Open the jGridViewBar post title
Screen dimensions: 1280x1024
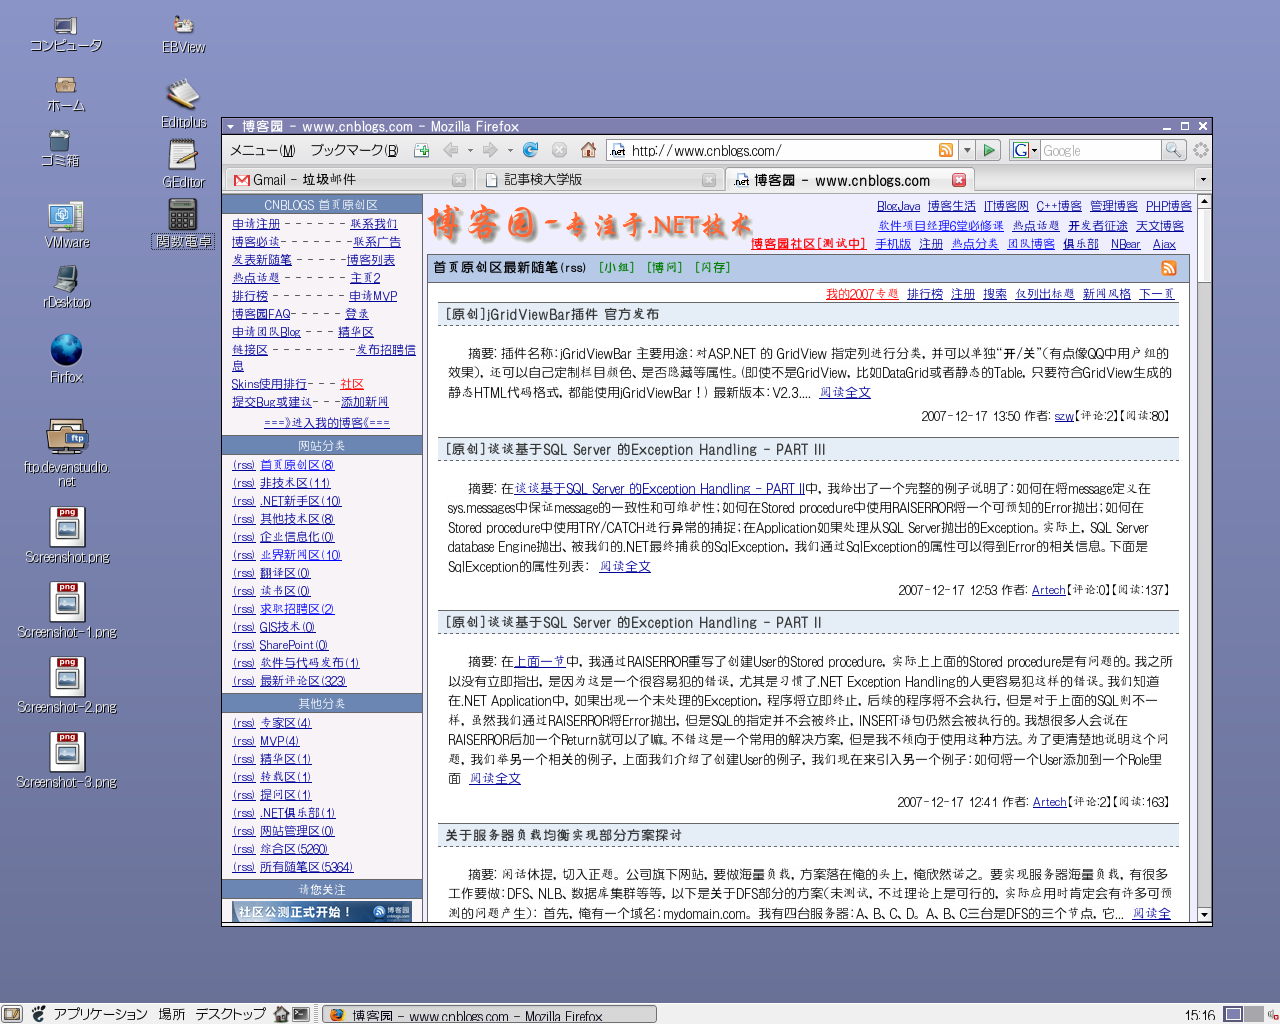[552, 314]
